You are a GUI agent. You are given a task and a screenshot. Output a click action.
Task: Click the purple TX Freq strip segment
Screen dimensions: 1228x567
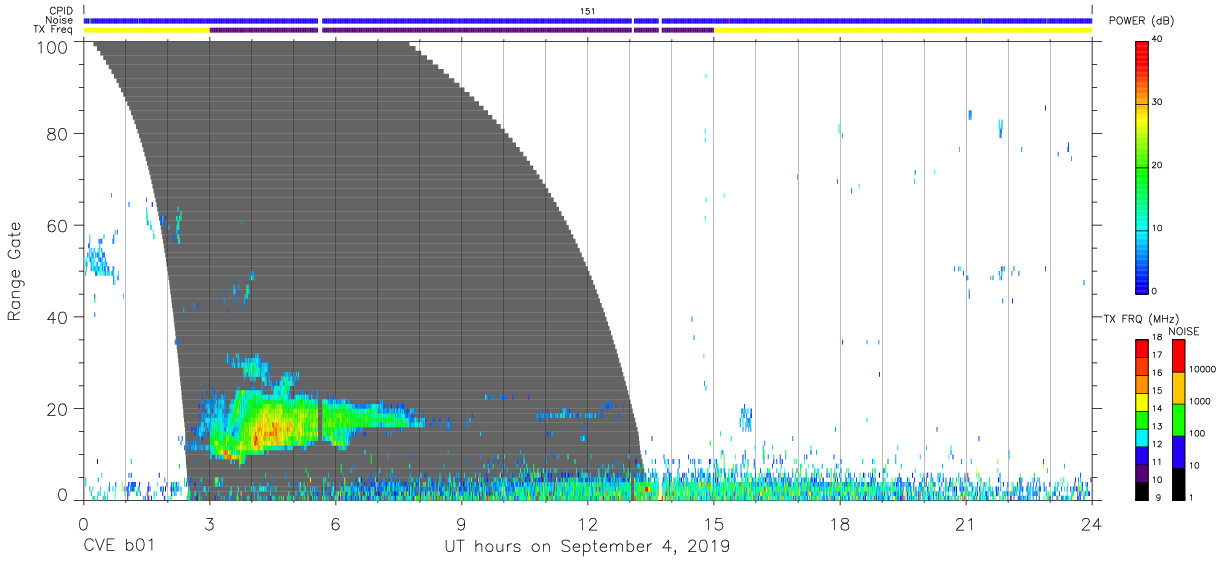click(461, 30)
